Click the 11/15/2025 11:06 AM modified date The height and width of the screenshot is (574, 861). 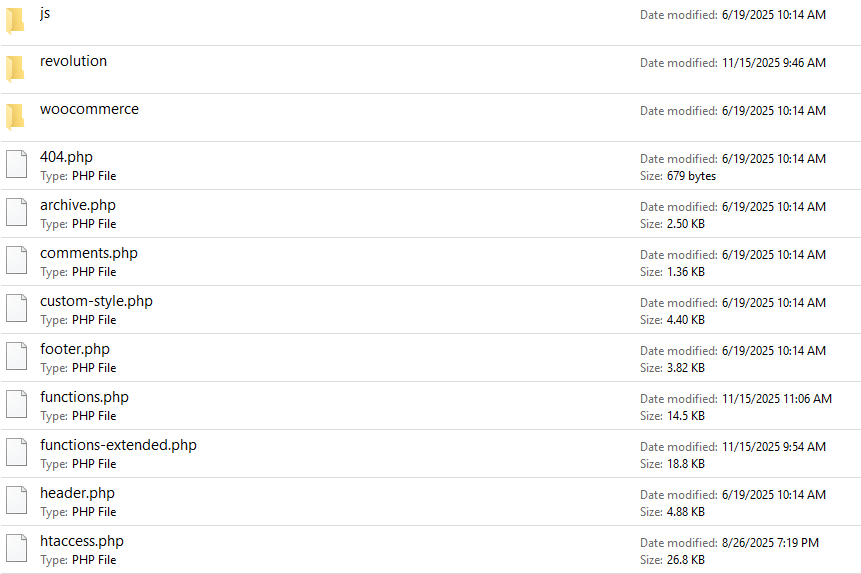point(776,399)
